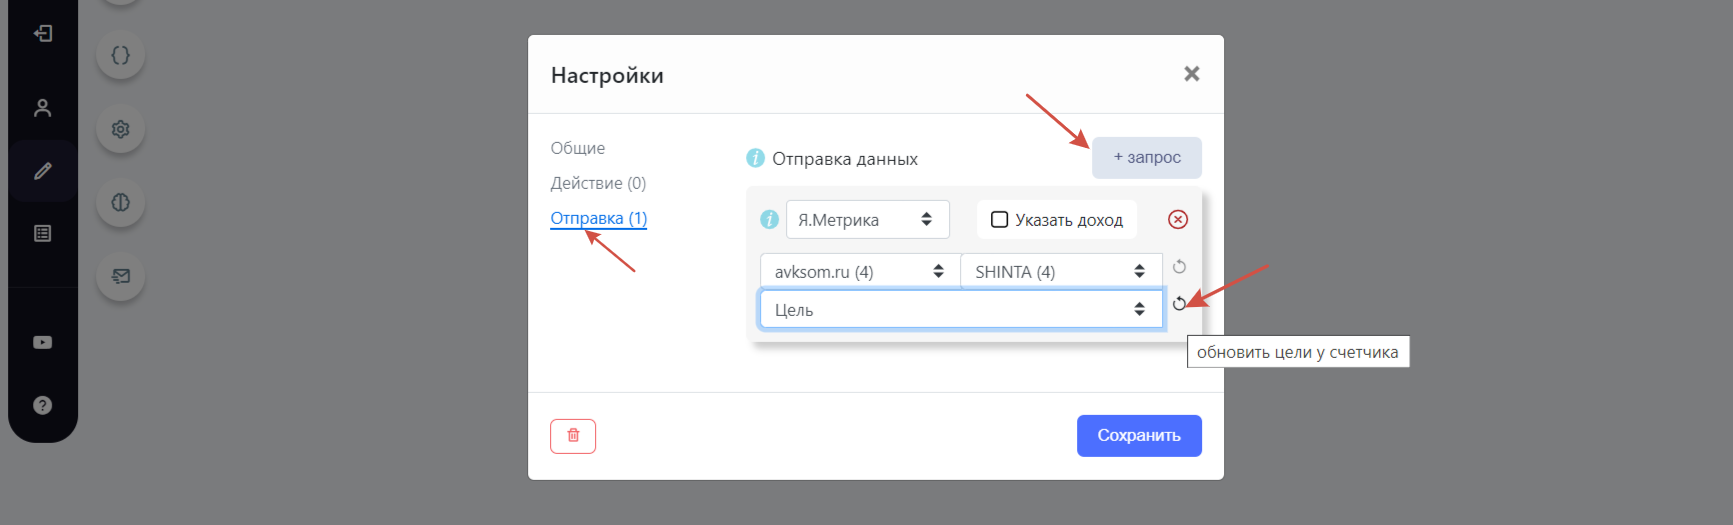Screen dimensions: 1733x525
Task: Click the Отправка данных heading text
Action: (845, 159)
